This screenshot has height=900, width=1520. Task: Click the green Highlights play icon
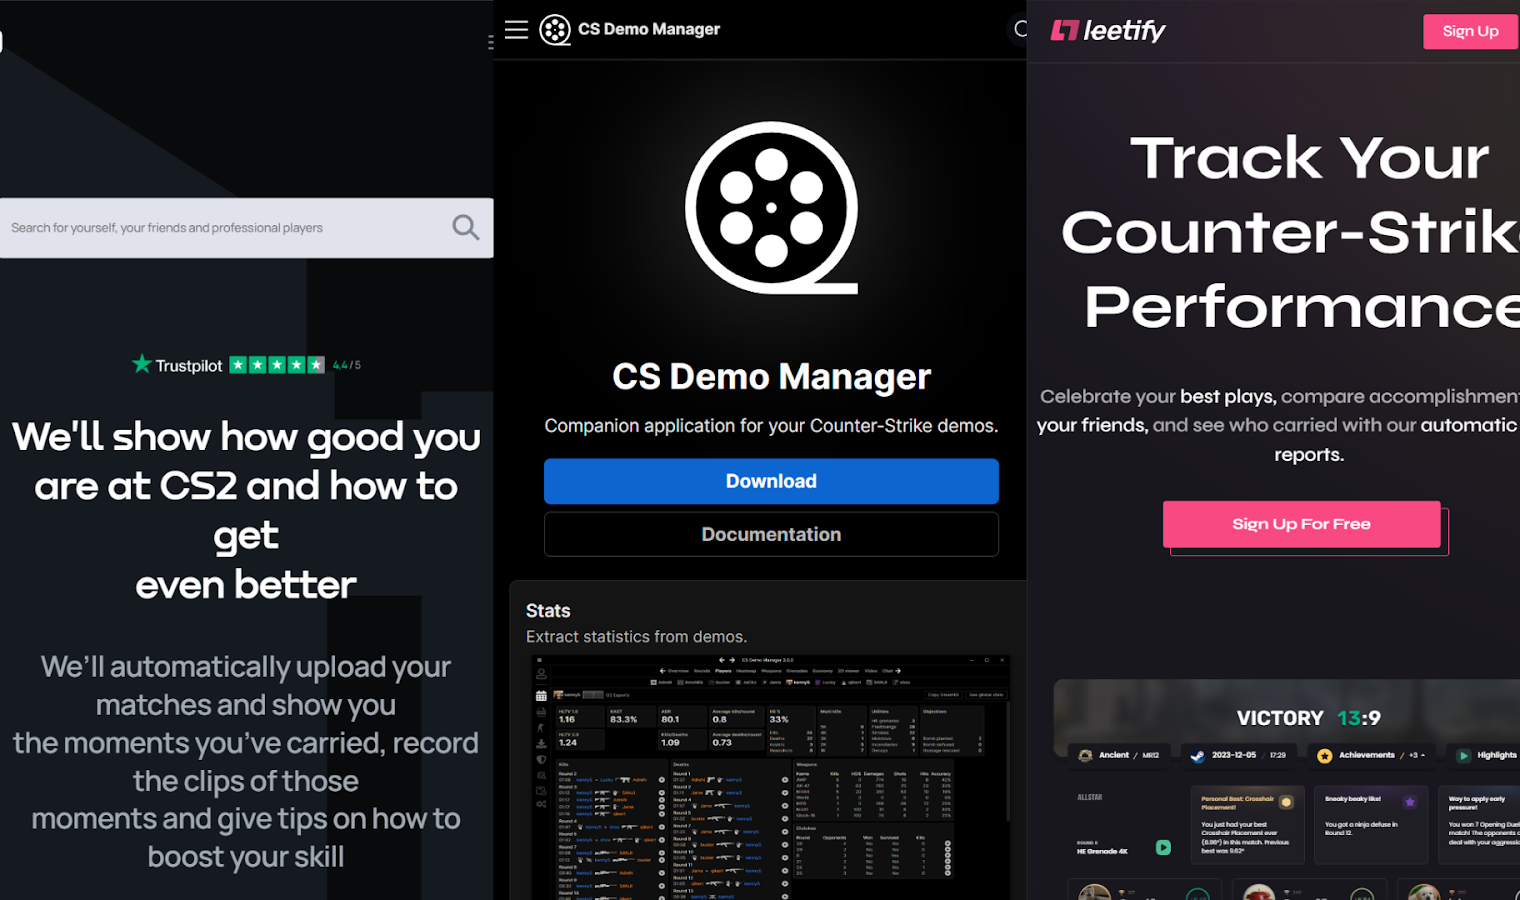pos(1463,755)
